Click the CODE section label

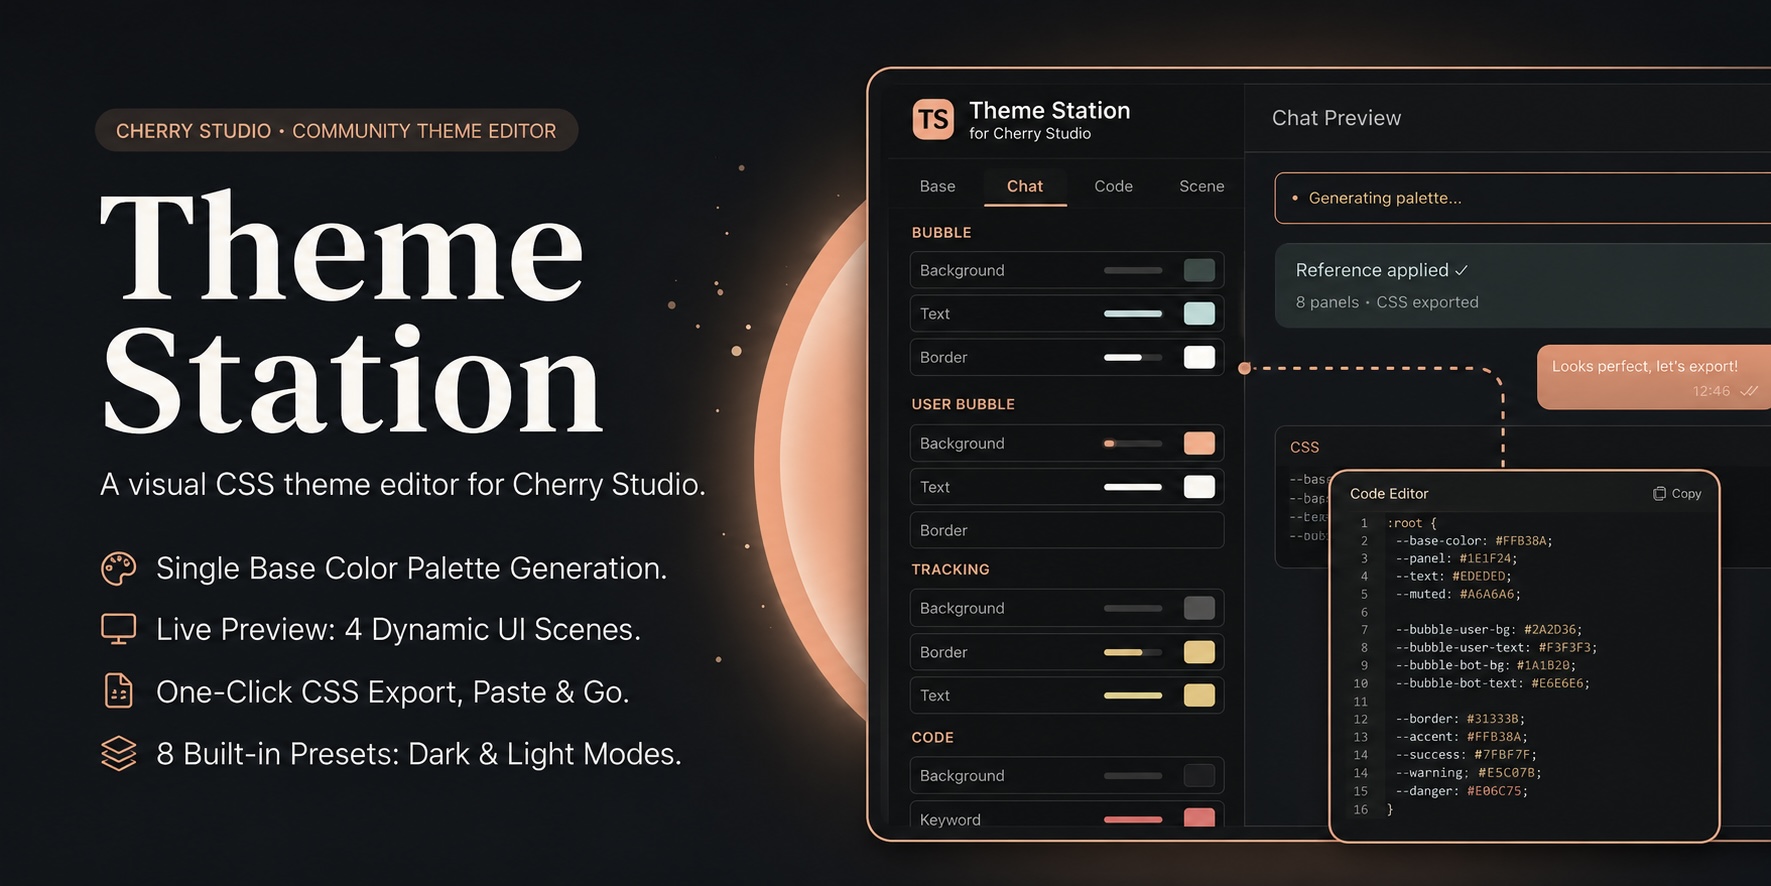pos(932,737)
